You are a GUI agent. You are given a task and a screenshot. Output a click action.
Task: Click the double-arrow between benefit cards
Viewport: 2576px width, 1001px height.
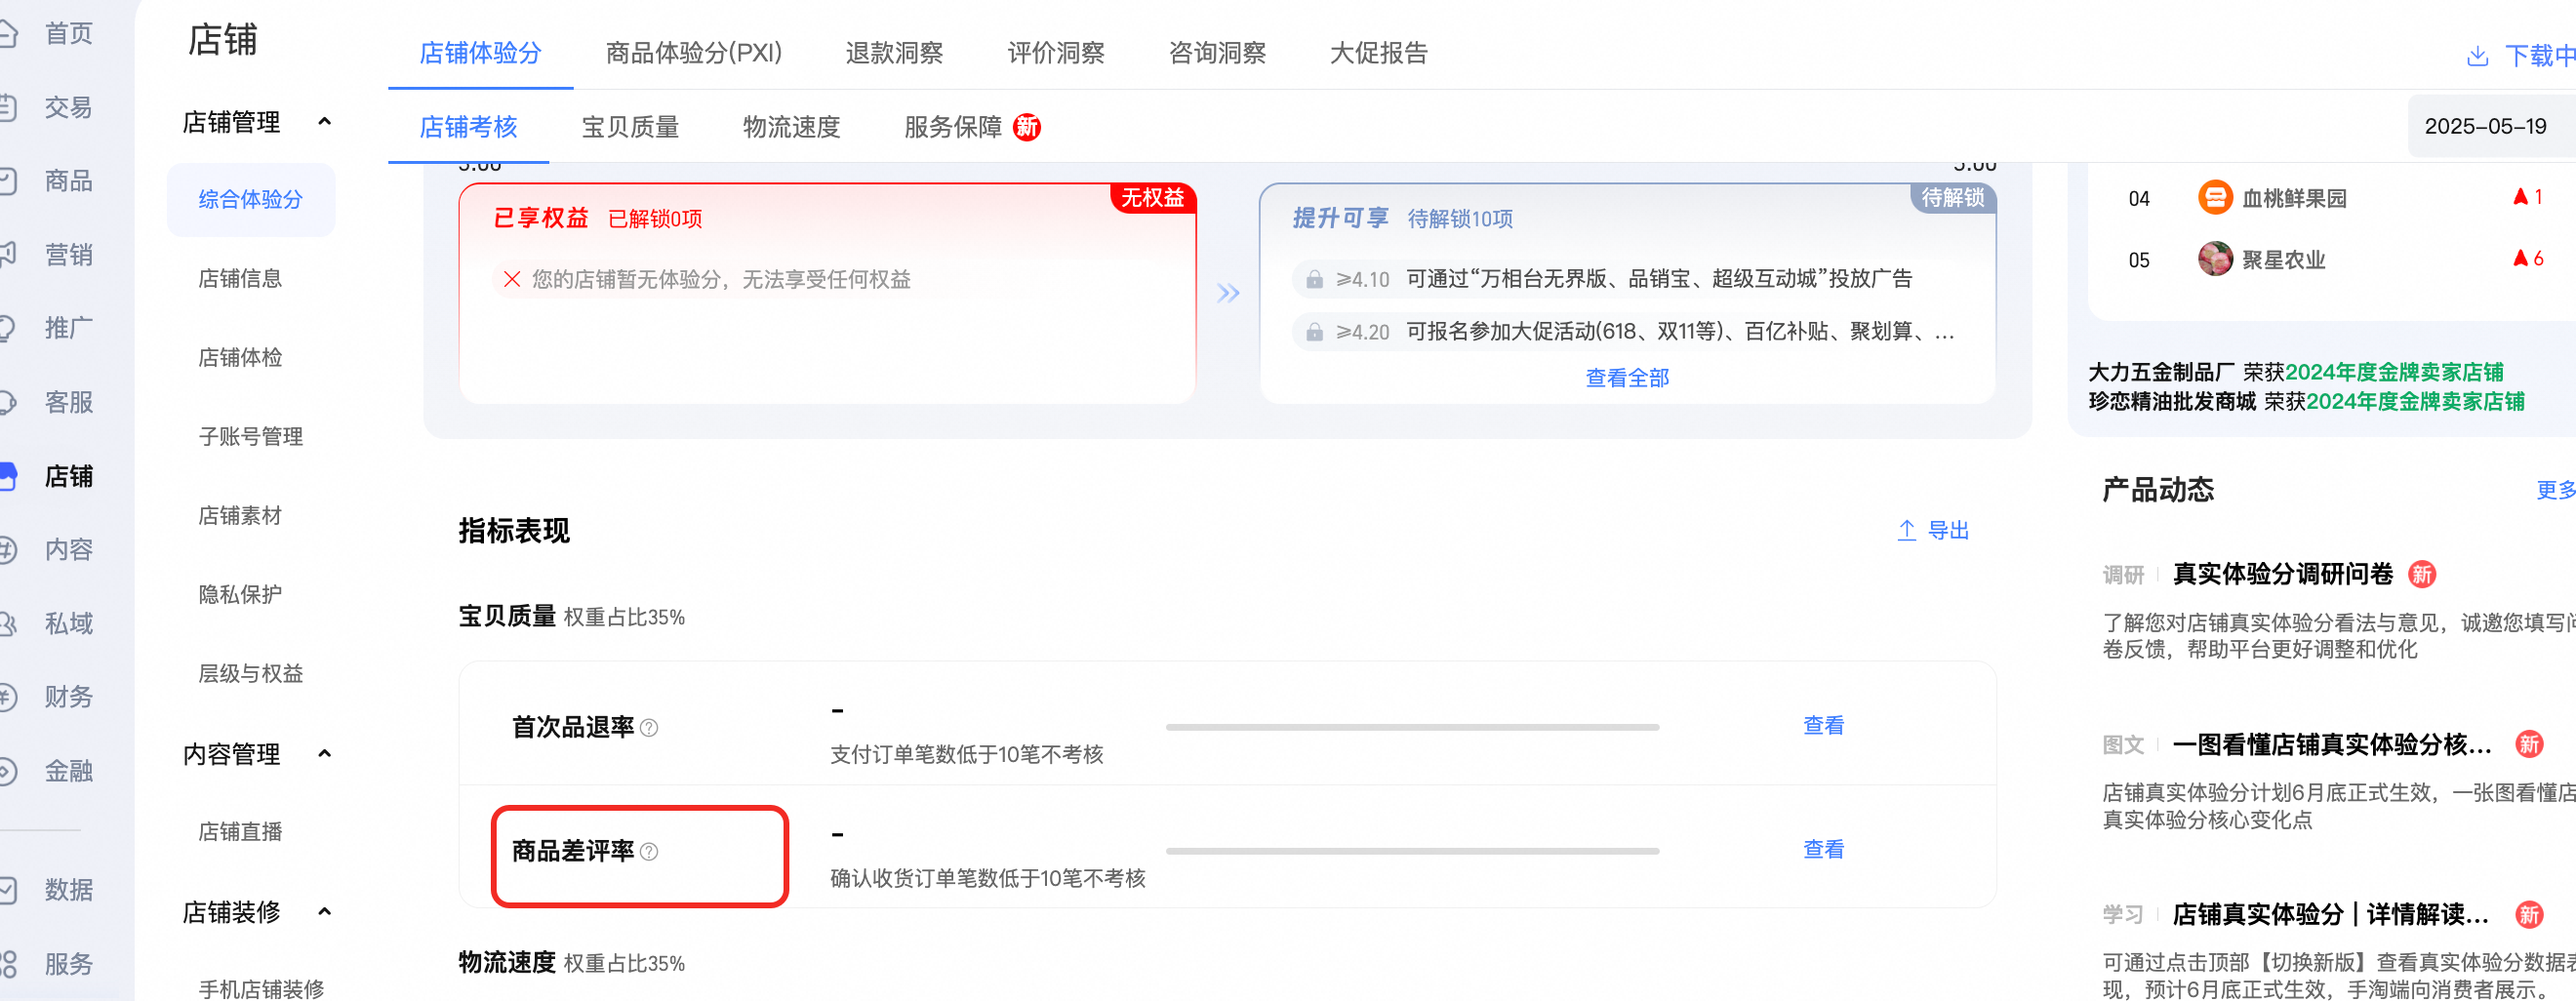click(x=1228, y=293)
